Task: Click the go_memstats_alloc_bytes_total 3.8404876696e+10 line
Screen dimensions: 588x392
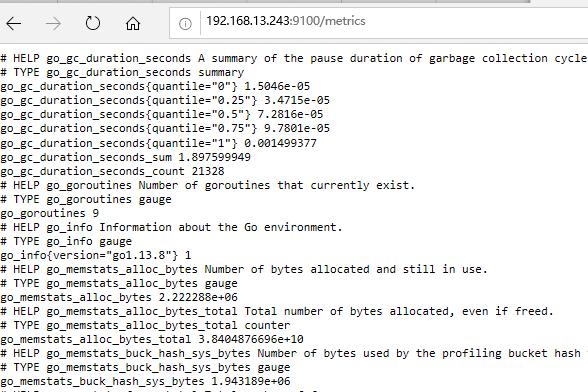Action: pos(152,339)
